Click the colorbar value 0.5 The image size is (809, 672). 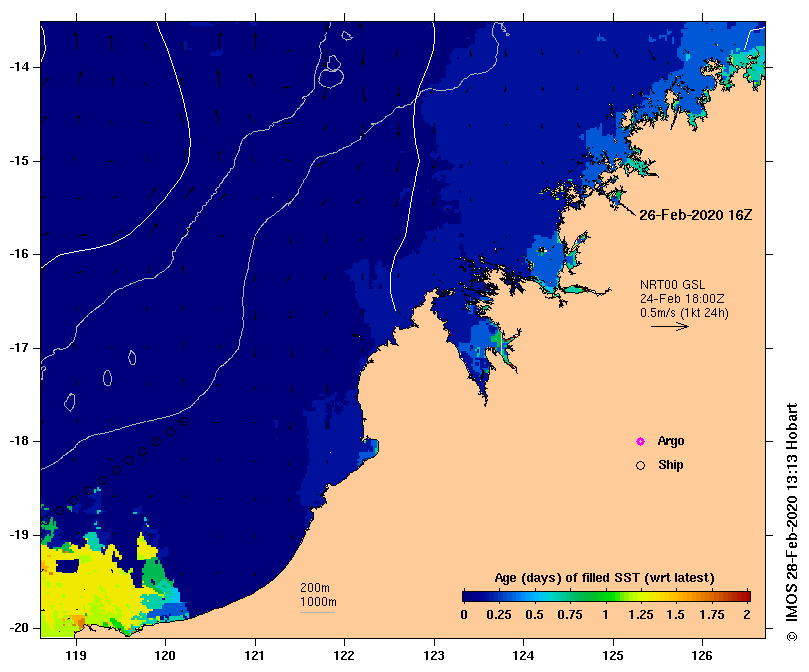(x=534, y=615)
